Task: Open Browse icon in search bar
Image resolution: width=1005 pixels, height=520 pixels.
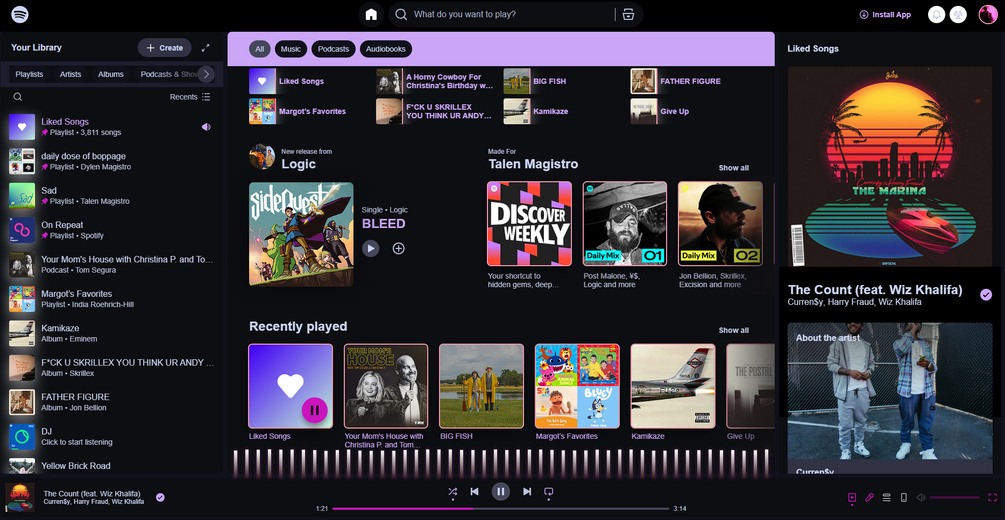Action: click(x=628, y=14)
